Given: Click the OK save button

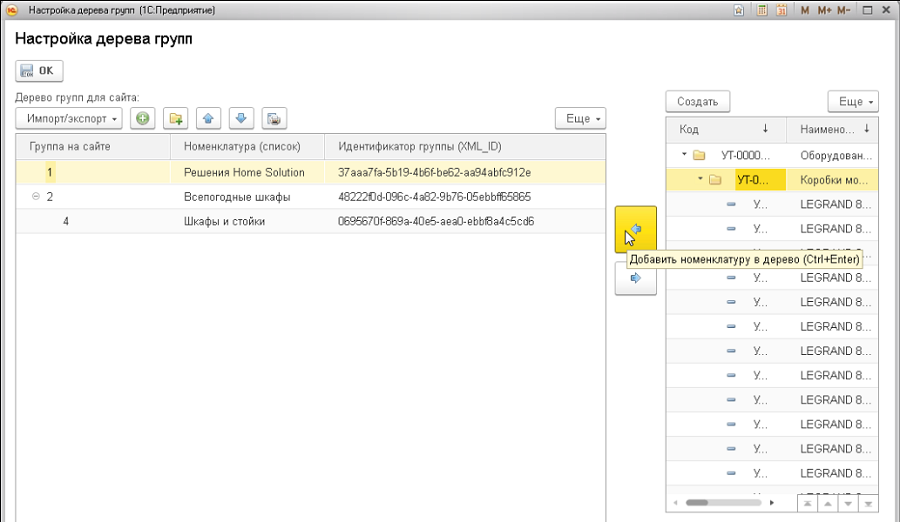Looking at the screenshot, I should point(39,71).
